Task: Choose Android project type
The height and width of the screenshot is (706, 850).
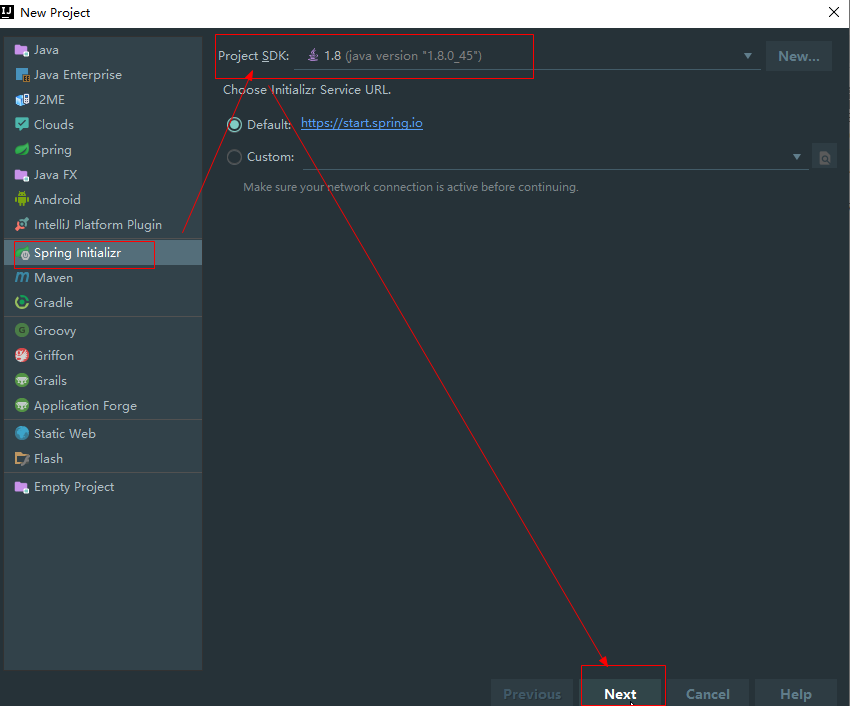Action: tap(103, 200)
